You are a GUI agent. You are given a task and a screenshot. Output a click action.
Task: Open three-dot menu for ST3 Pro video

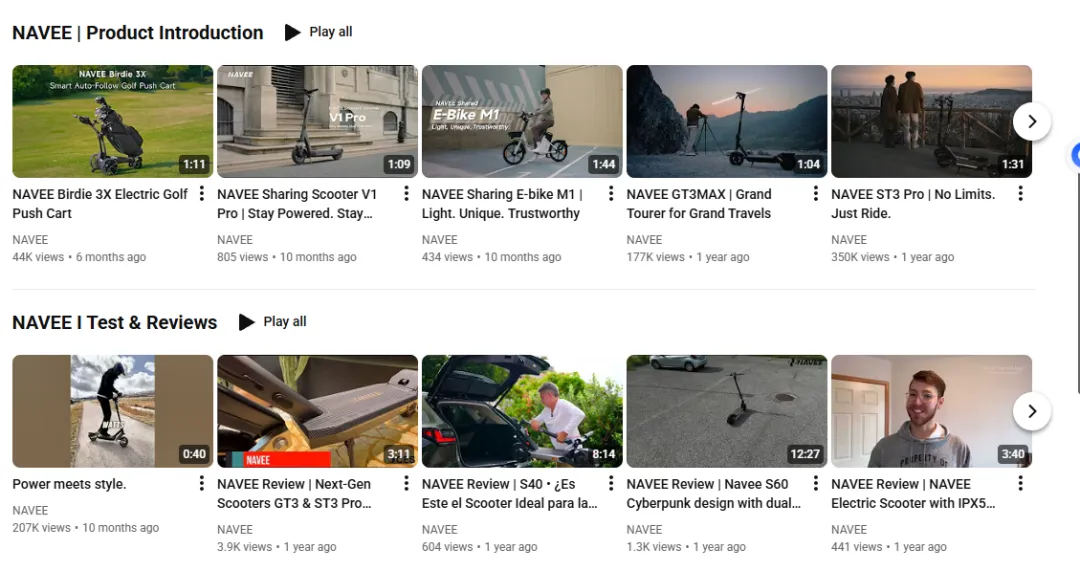click(x=1020, y=194)
